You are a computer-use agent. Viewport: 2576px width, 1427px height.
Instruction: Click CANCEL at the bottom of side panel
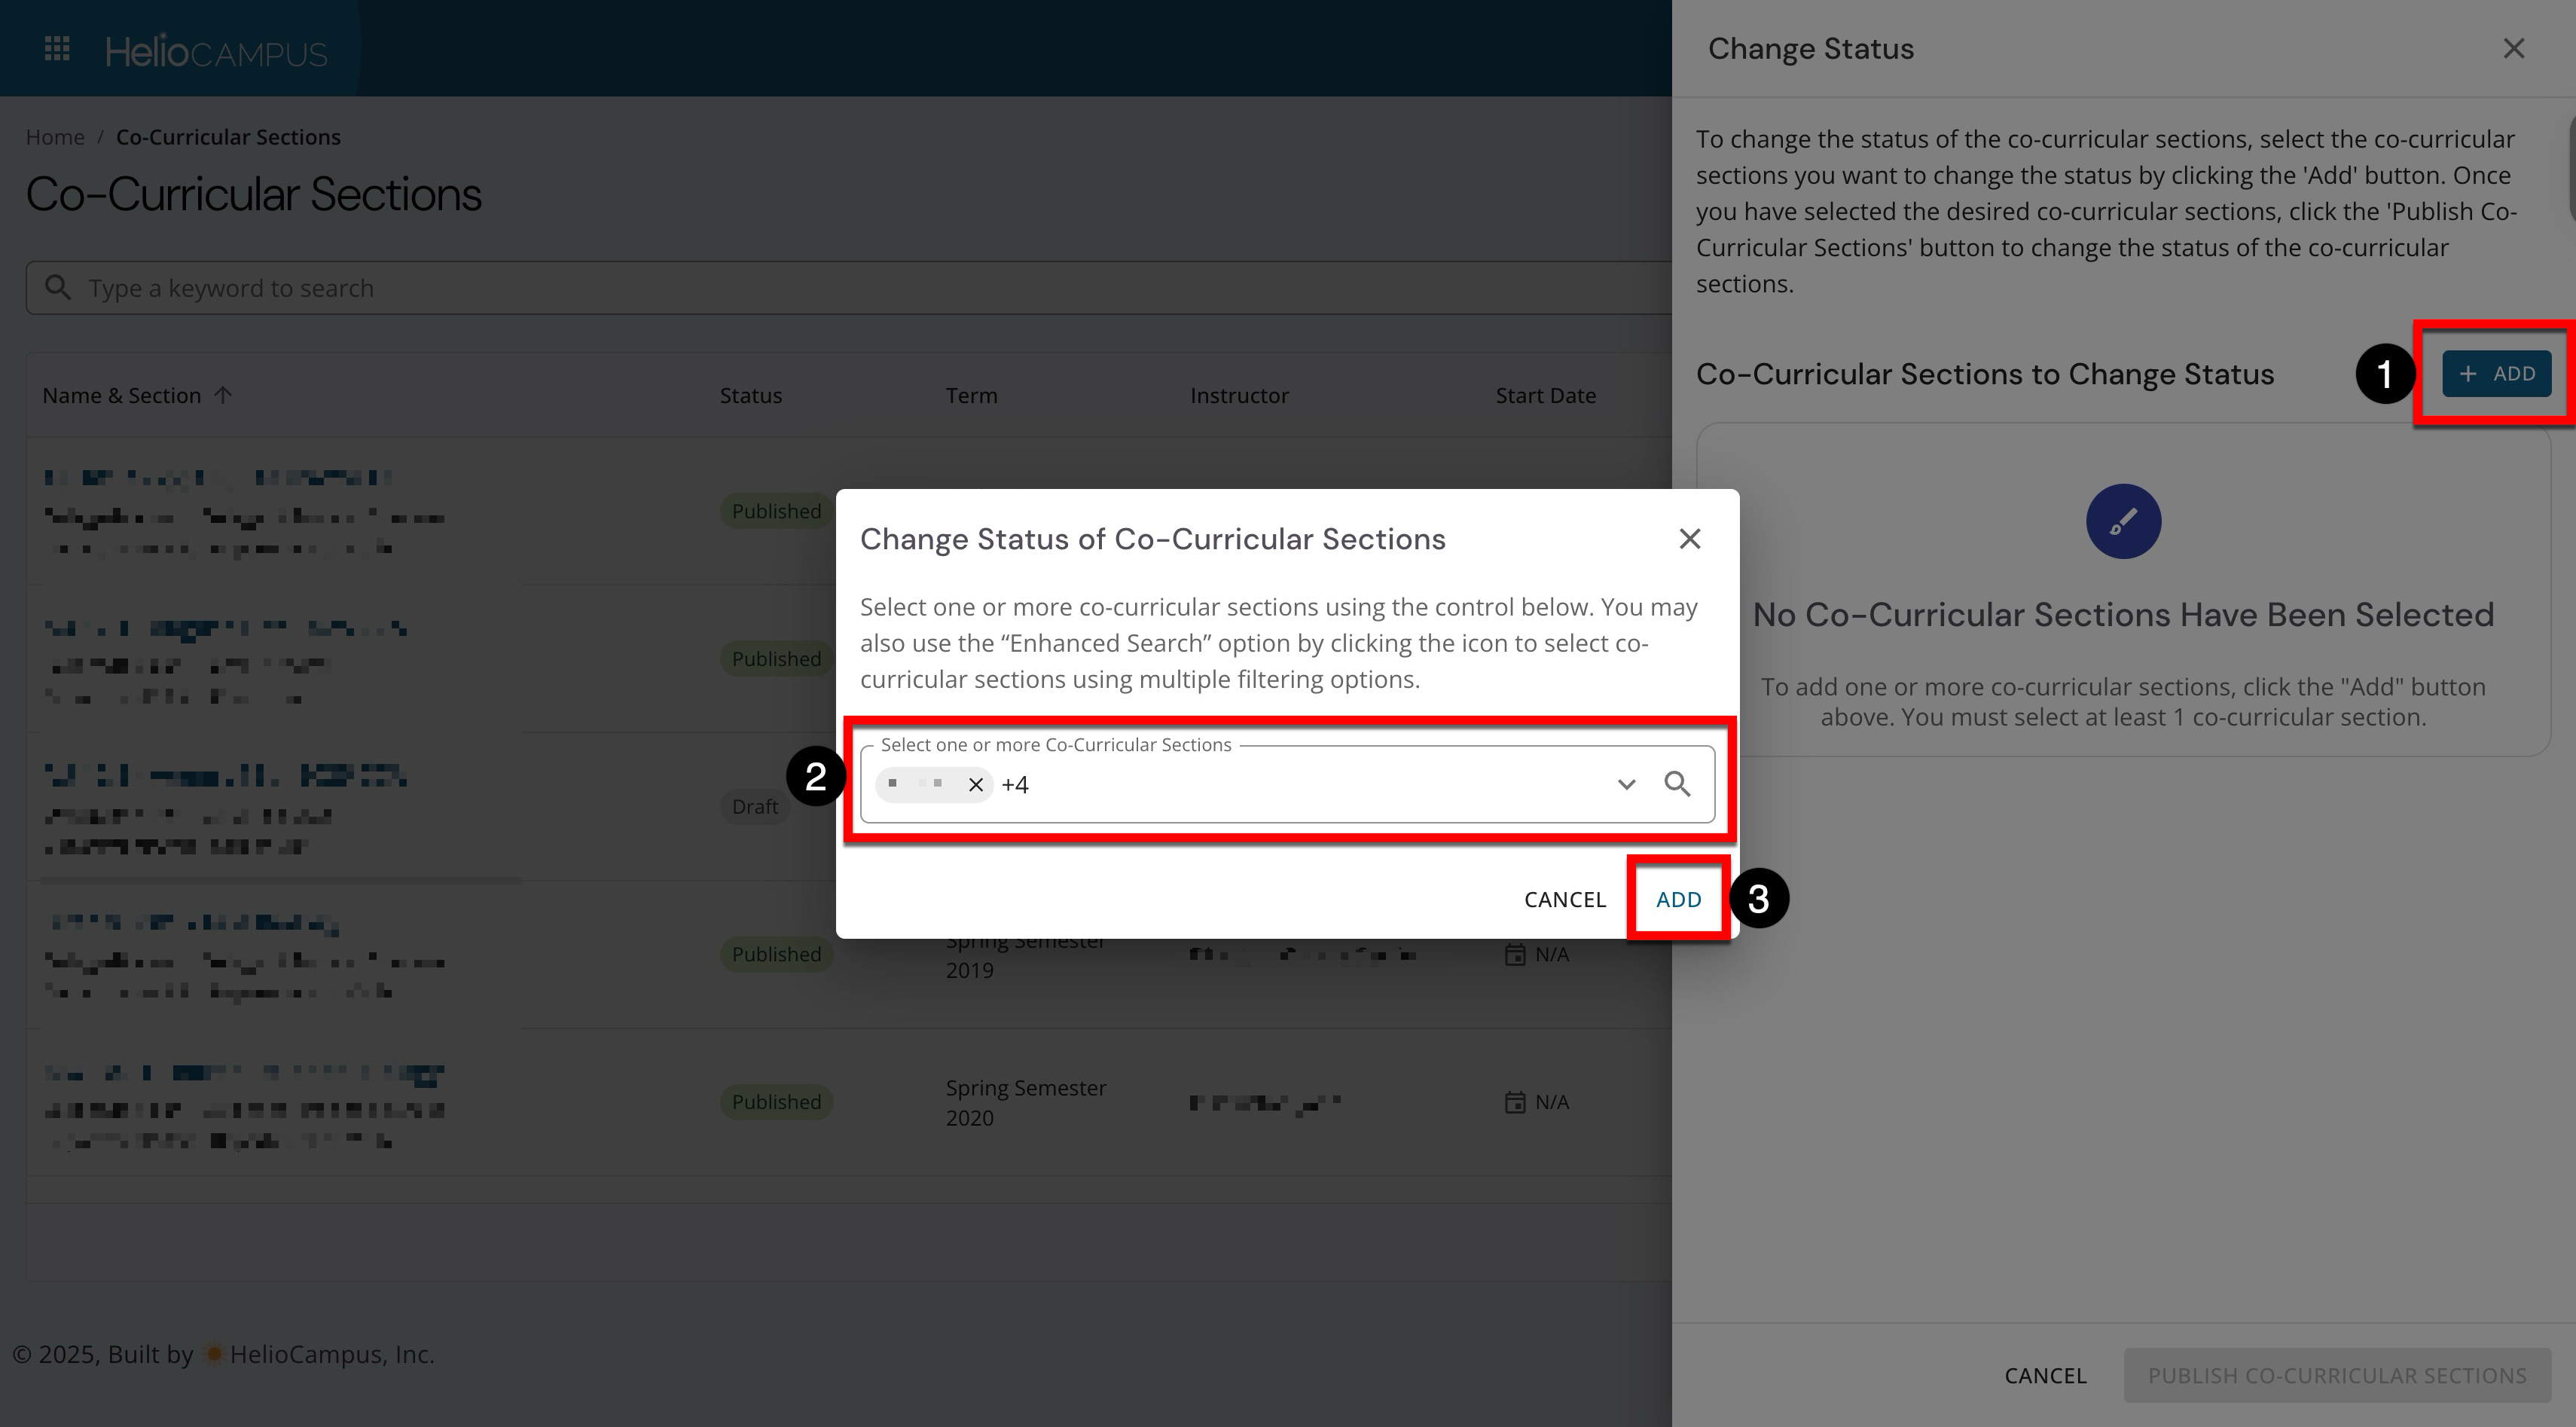click(x=2045, y=1375)
